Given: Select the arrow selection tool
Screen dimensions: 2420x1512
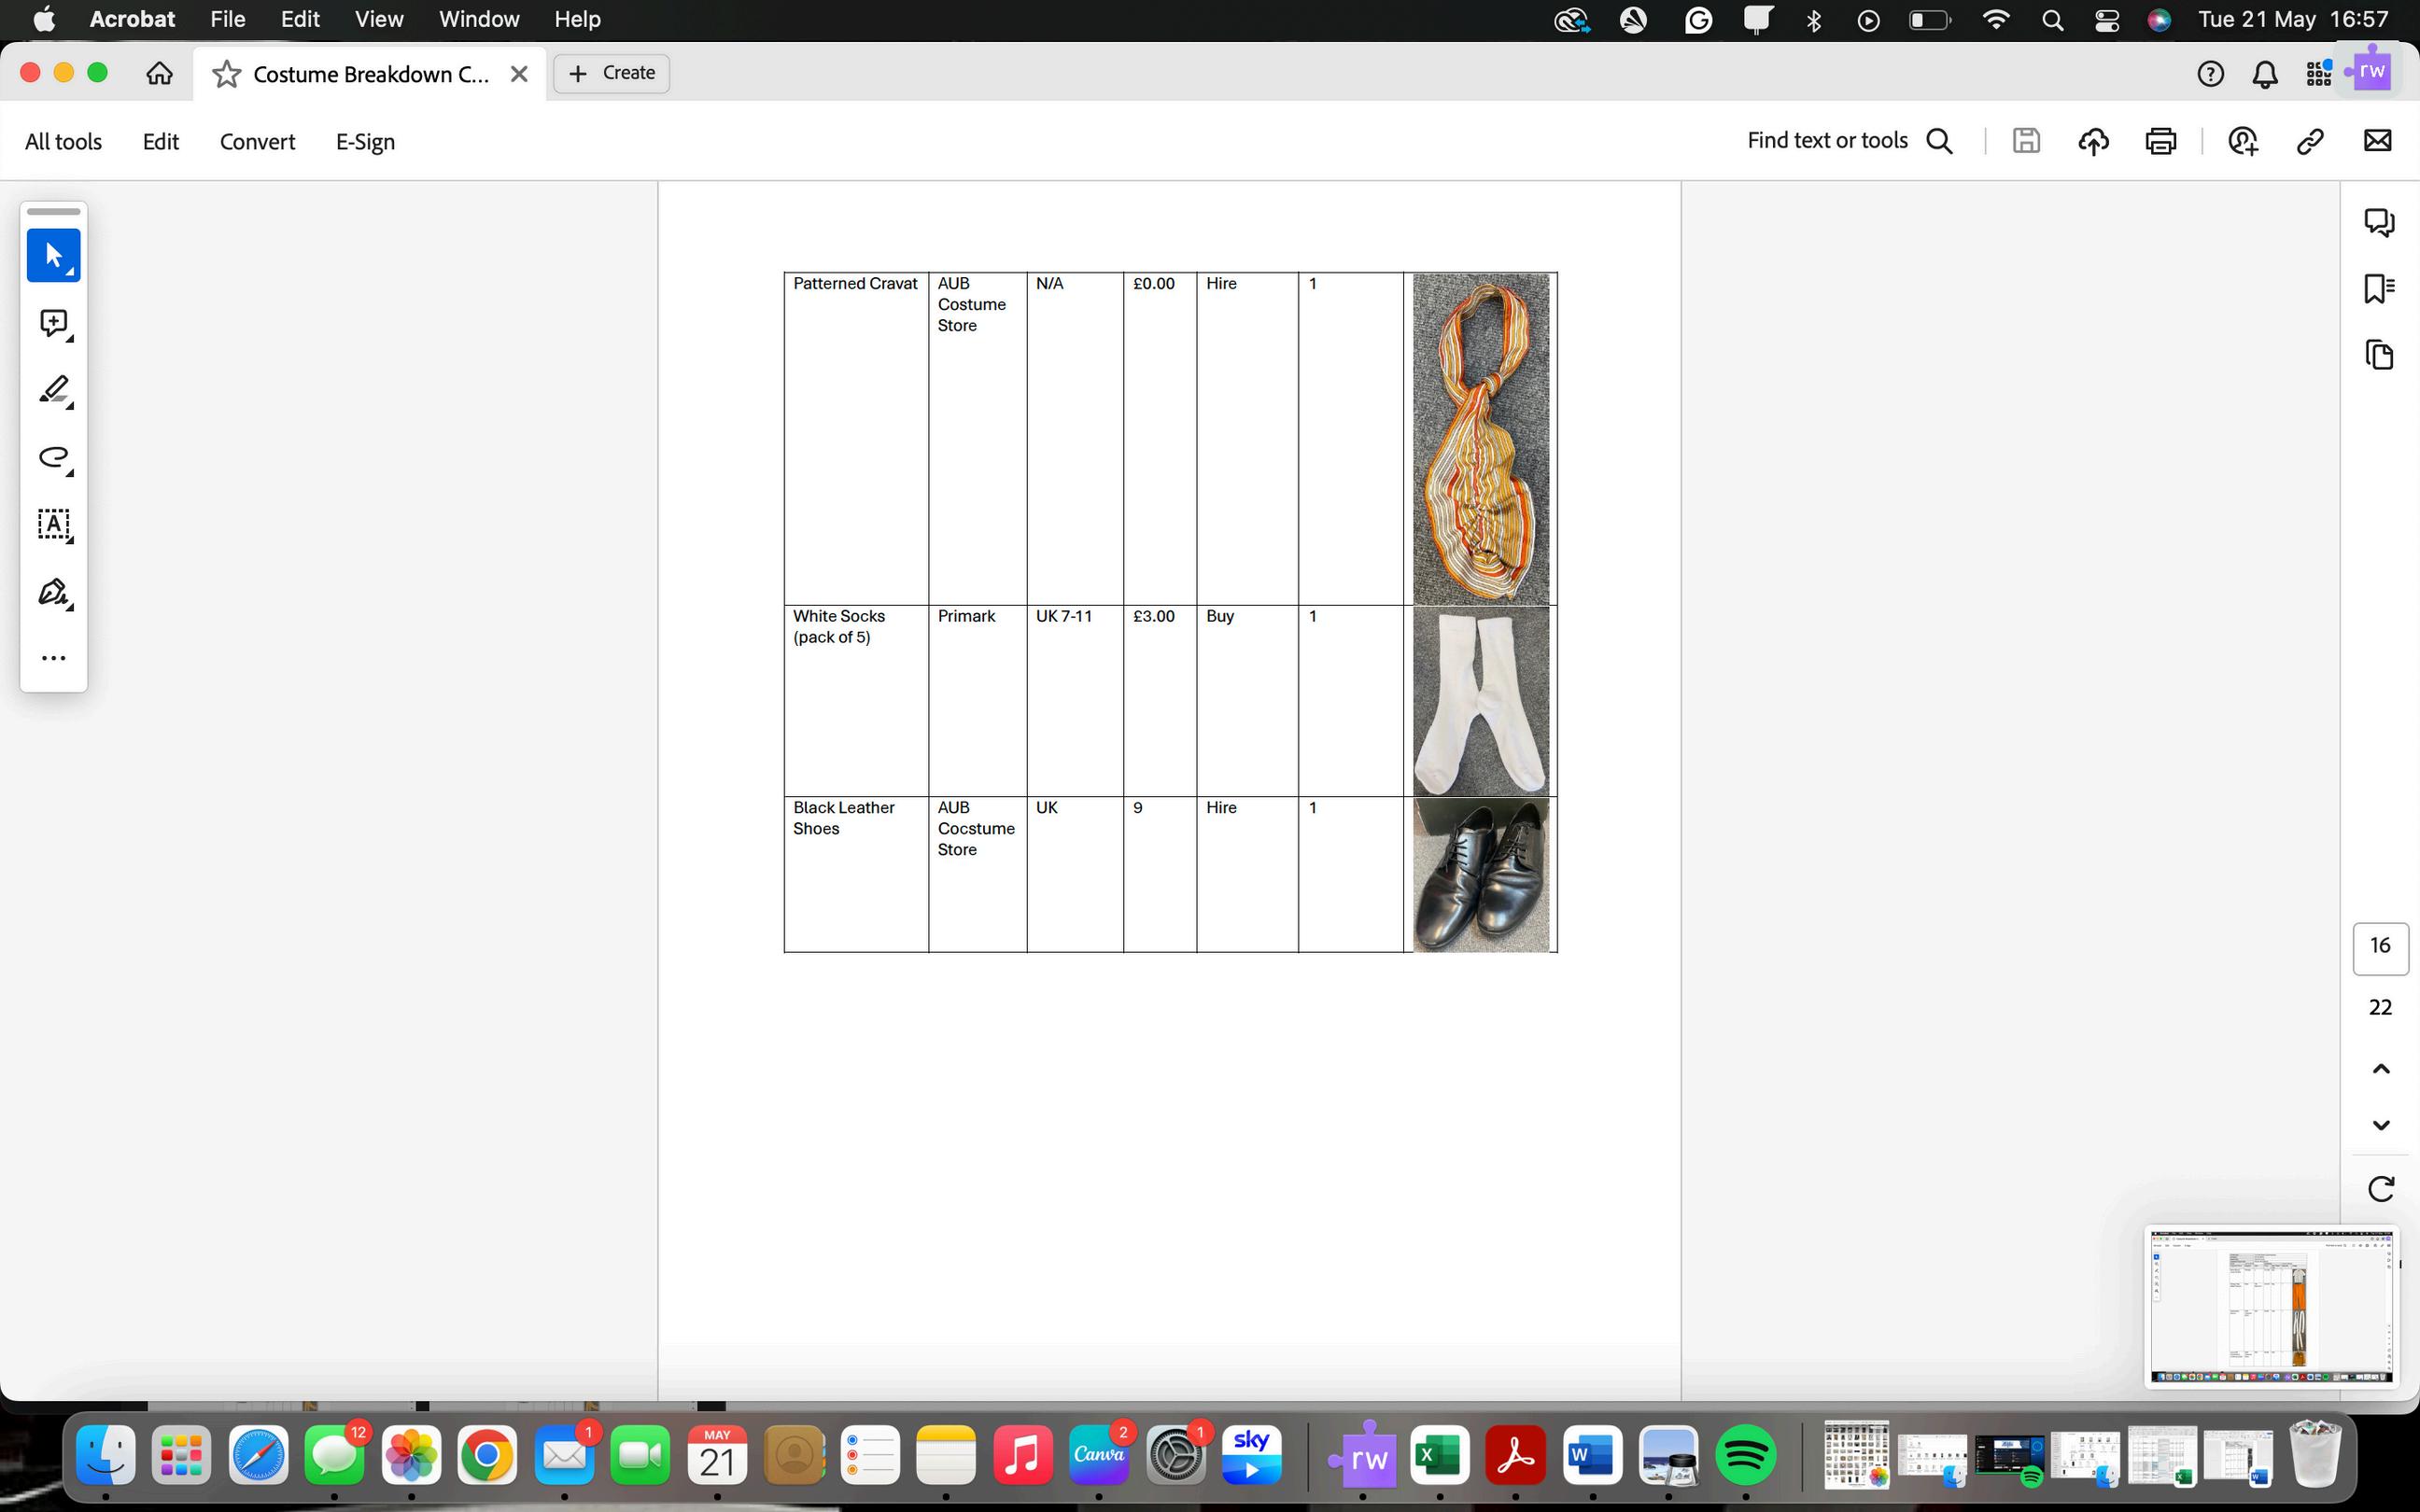Looking at the screenshot, I should 53,255.
